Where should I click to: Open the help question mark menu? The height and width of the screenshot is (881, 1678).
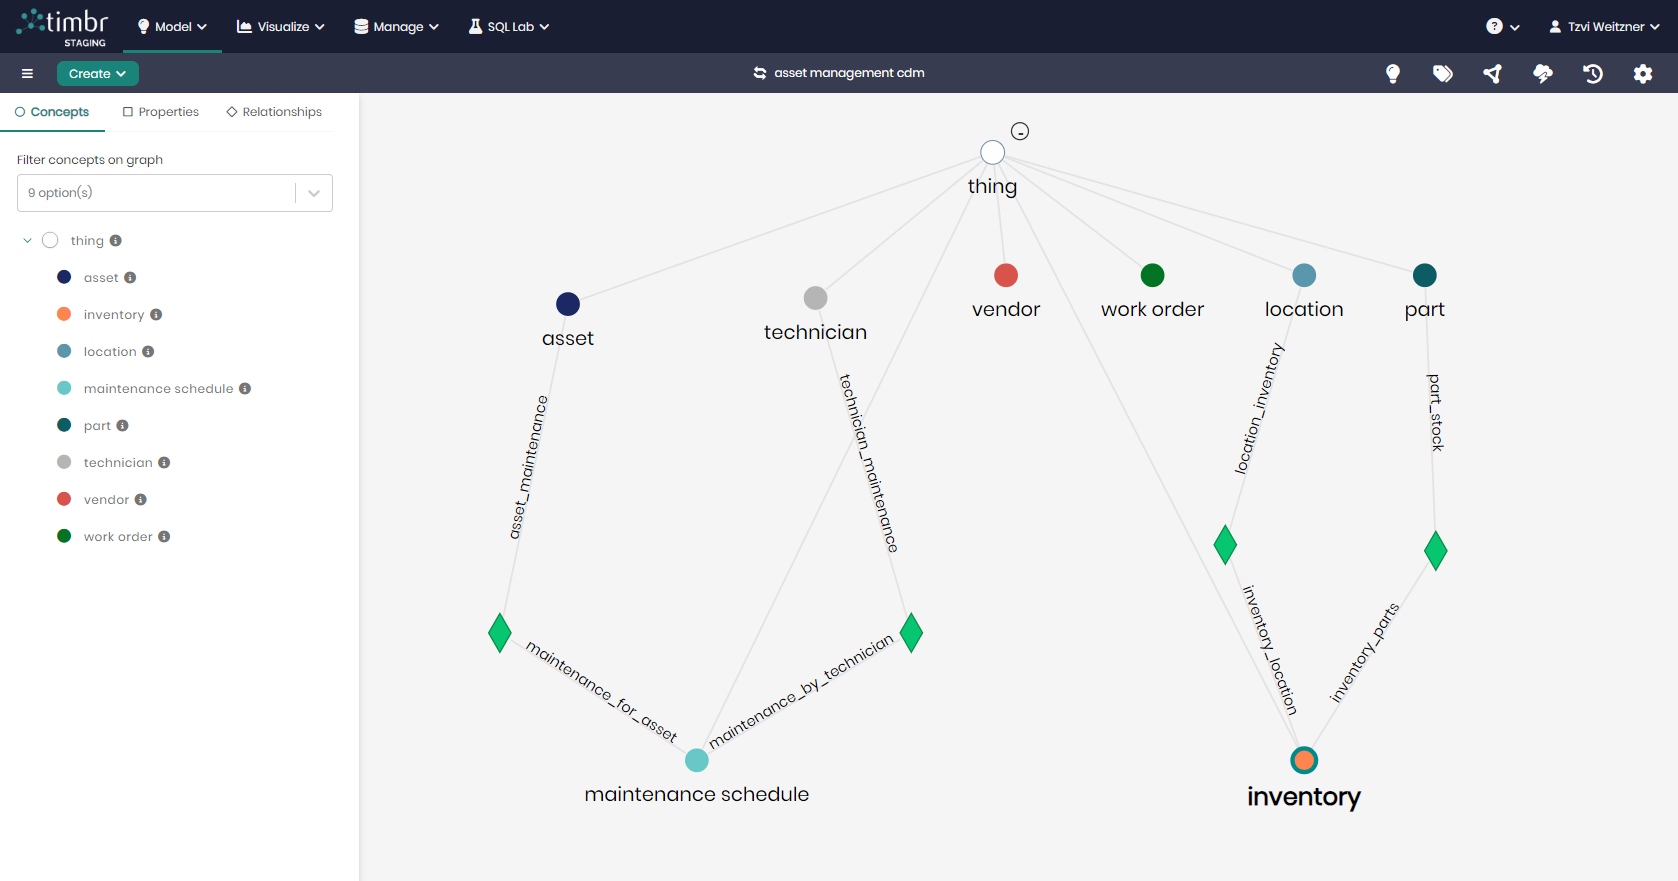coord(1502,27)
